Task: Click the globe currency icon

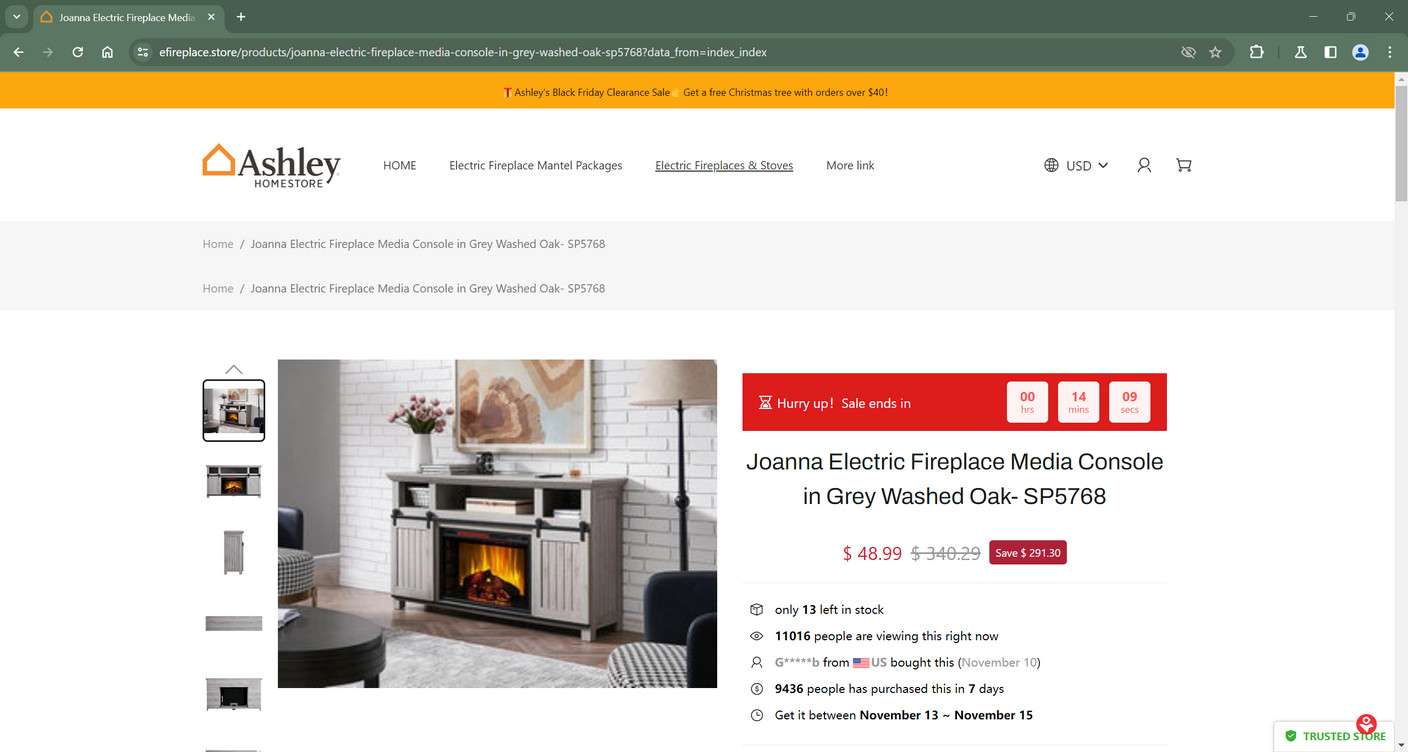Action: click(x=1050, y=165)
